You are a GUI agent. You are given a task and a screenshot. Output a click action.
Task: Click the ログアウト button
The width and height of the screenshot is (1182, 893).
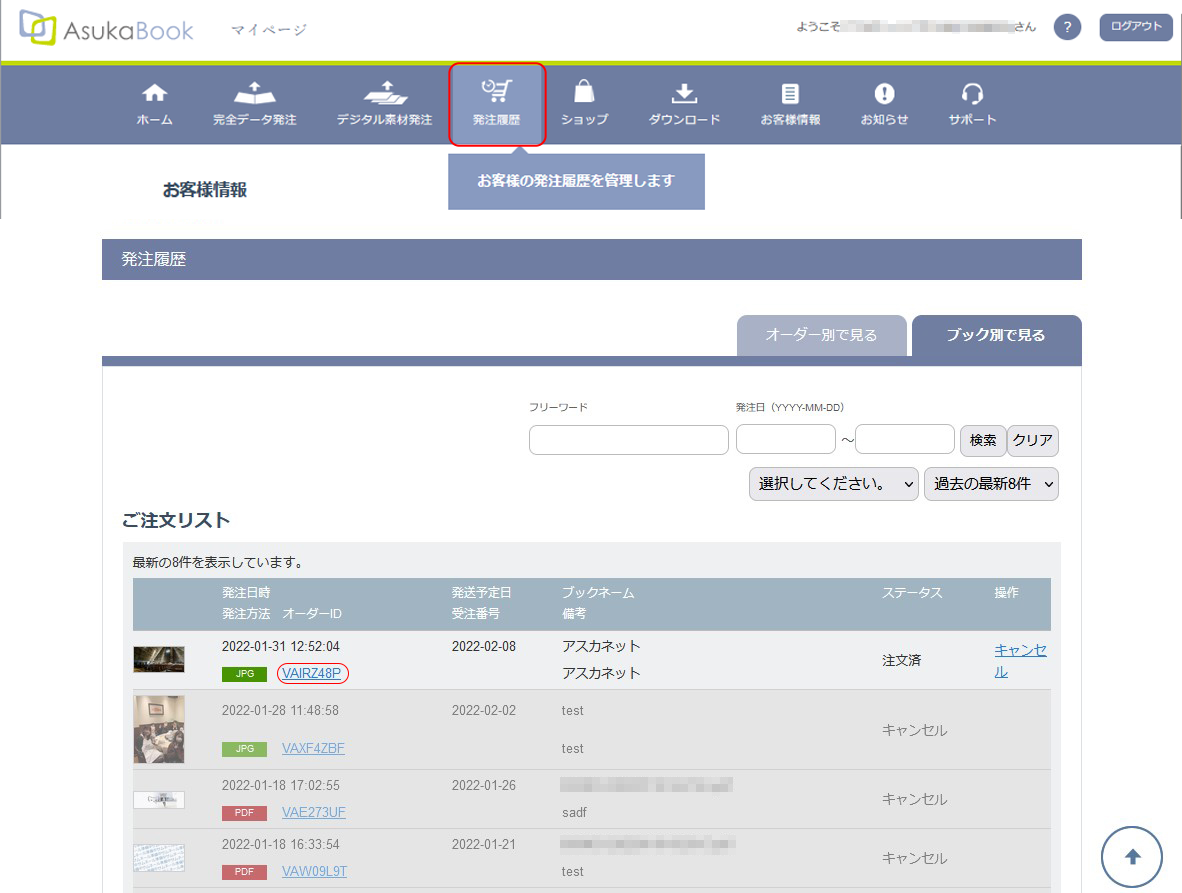(1135, 27)
